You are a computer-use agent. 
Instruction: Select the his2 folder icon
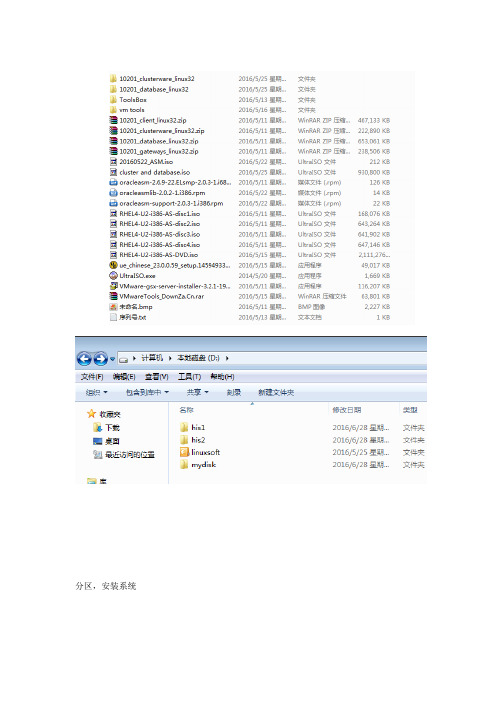184,440
